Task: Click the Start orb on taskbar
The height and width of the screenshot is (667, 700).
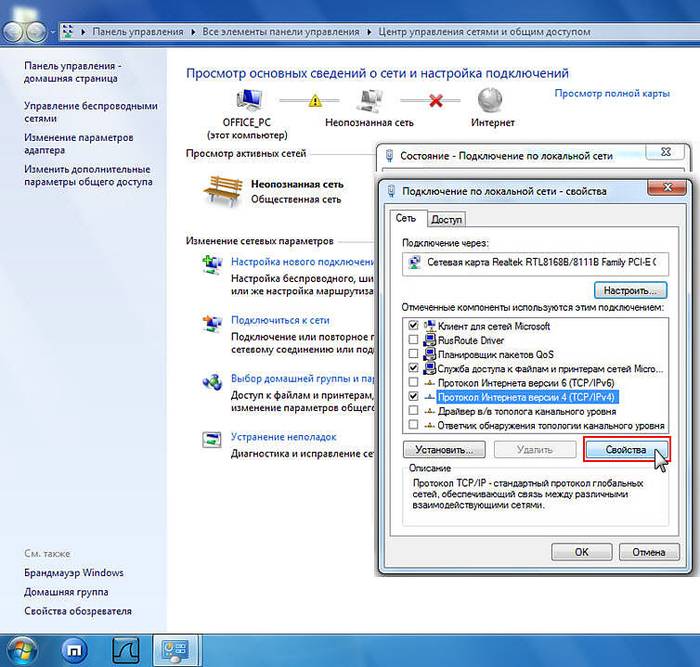Action: point(22,650)
